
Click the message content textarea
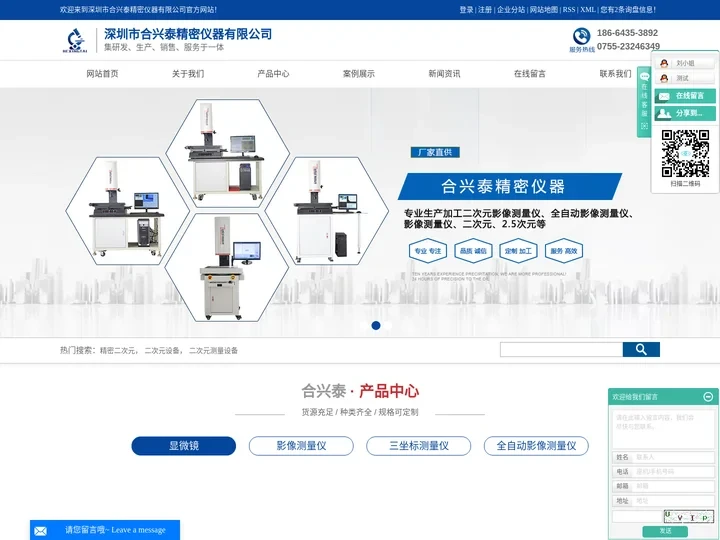(x=663, y=429)
